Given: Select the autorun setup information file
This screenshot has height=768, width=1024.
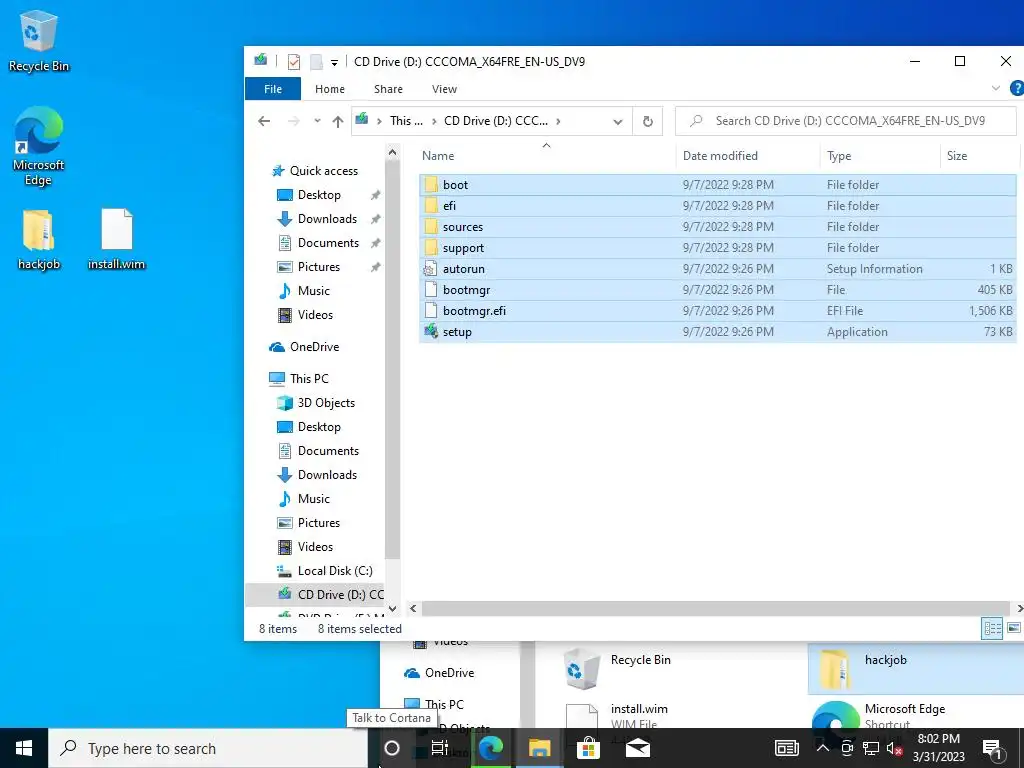Looking at the screenshot, I should (x=718, y=268).
